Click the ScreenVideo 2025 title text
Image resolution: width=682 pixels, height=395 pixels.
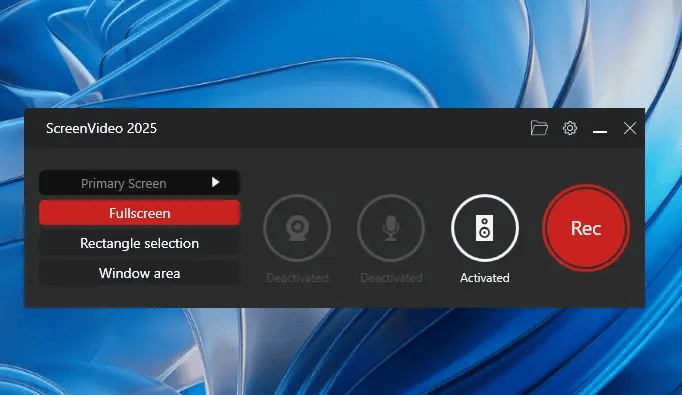101,128
